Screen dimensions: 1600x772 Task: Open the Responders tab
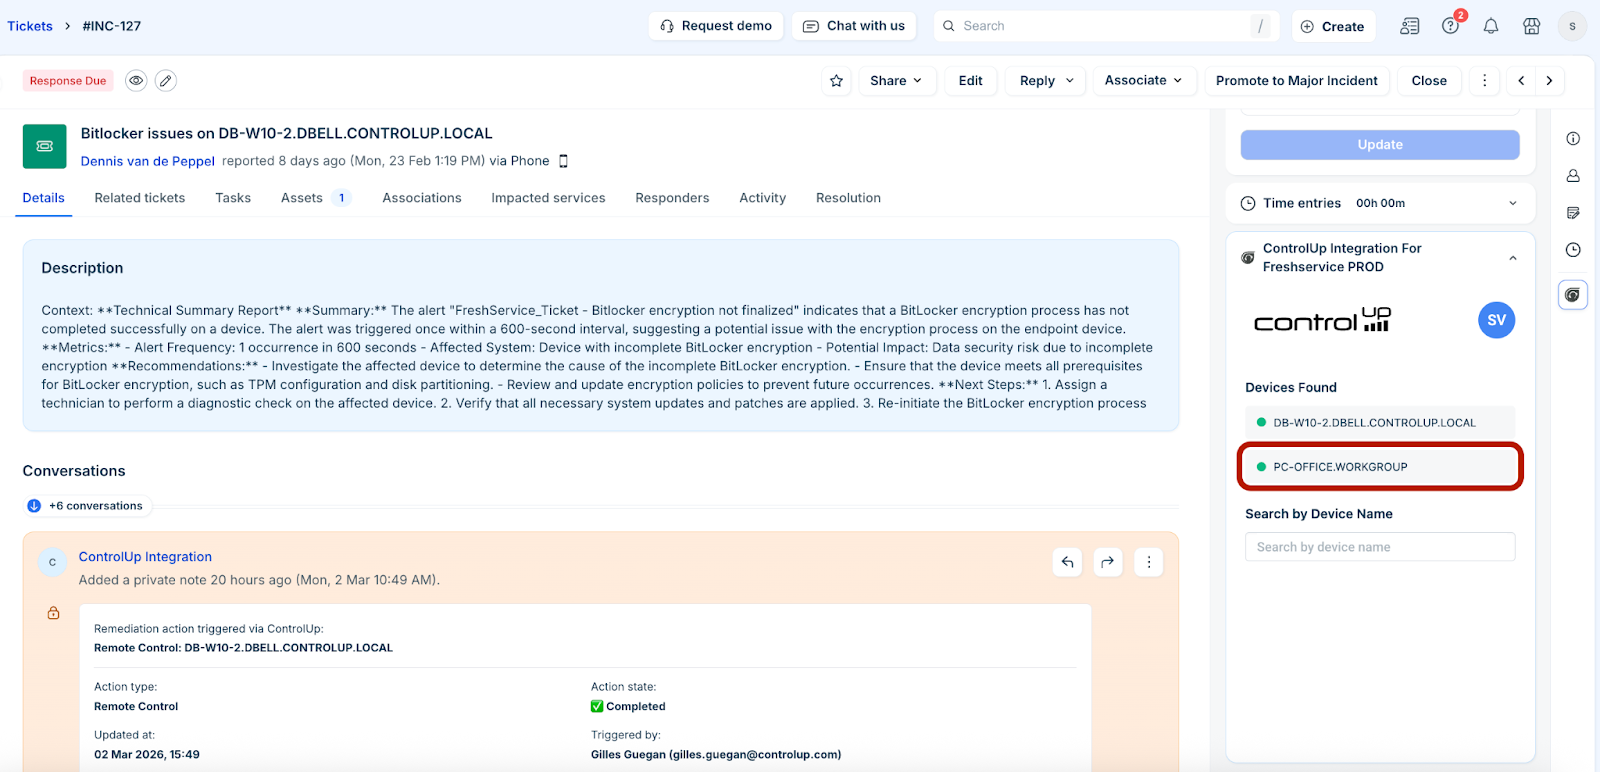click(672, 198)
